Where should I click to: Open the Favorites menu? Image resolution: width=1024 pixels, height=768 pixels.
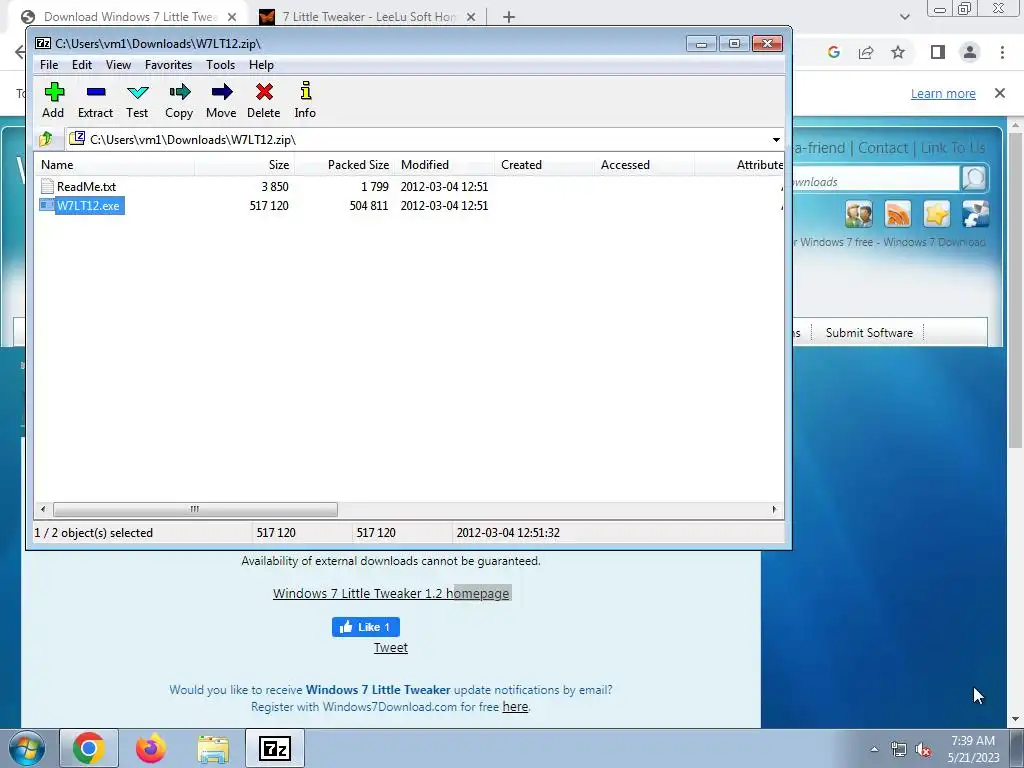coord(168,65)
